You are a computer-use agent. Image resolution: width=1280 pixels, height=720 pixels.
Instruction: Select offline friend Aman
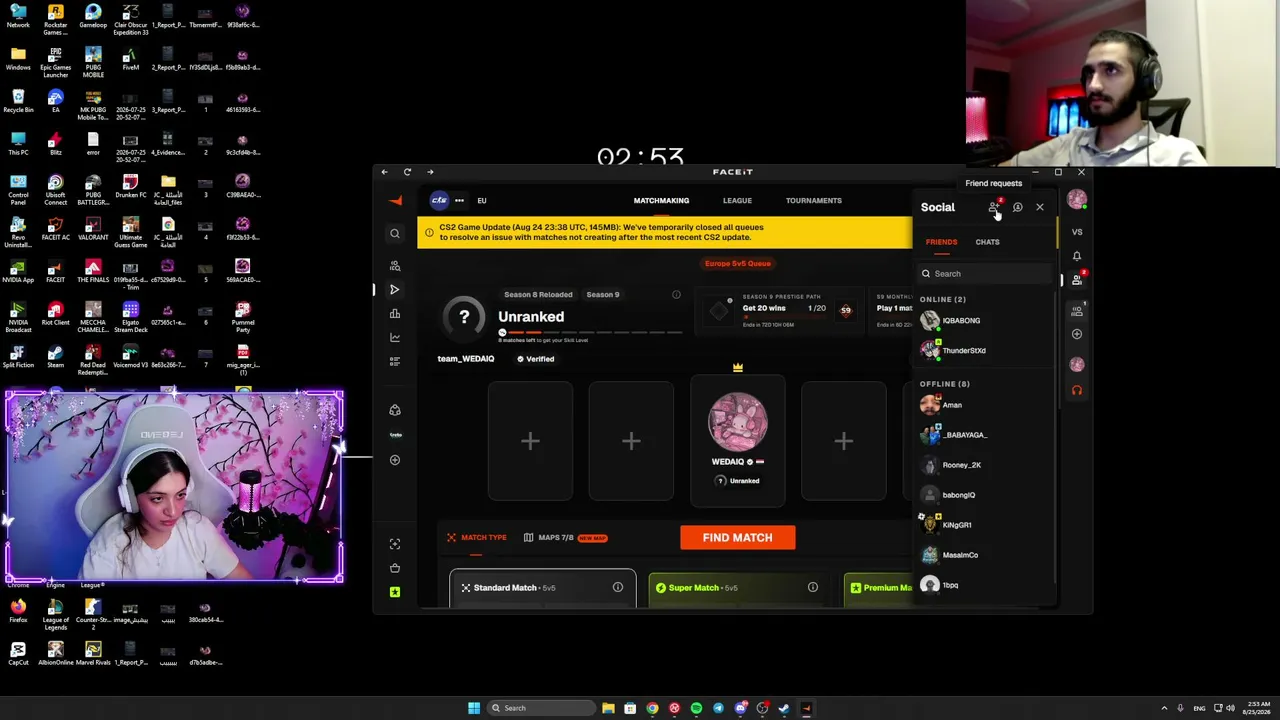point(985,405)
